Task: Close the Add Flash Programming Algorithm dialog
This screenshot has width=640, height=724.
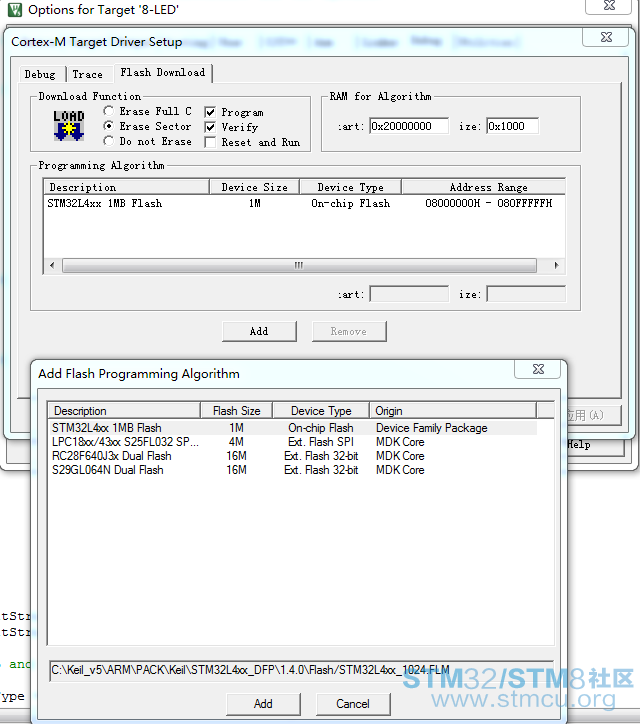Action: coord(538,369)
